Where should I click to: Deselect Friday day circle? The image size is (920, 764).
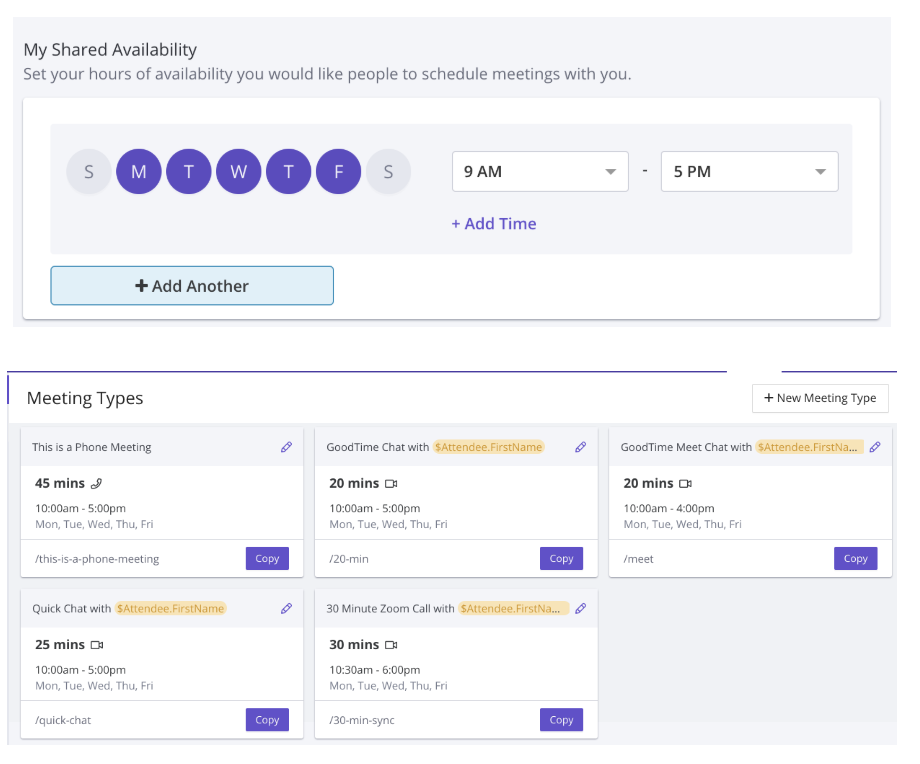pyautogui.click(x=339, y=171)
